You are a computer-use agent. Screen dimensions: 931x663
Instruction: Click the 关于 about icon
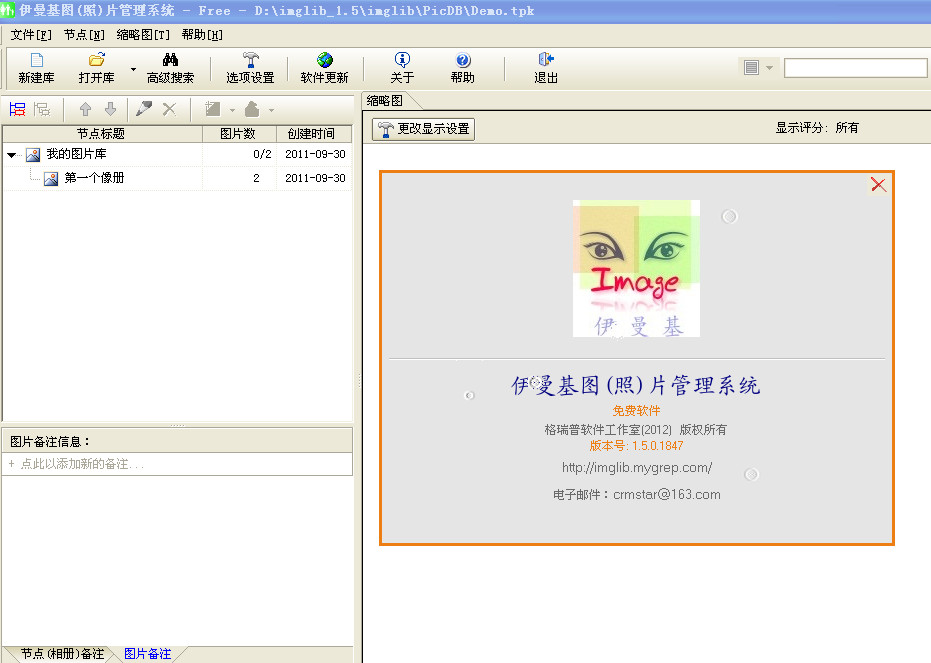coord(402,60)
